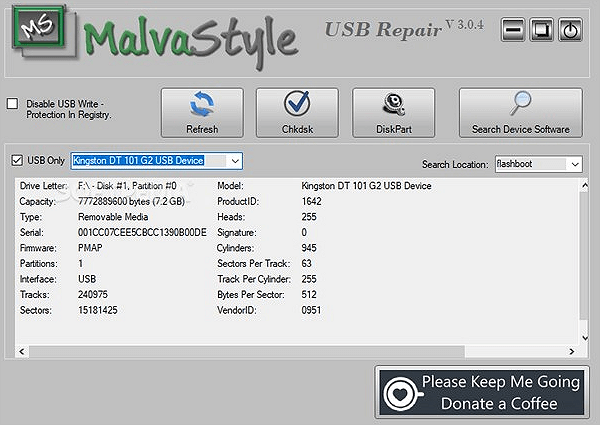Click Search Device Software

coord(520,113)
